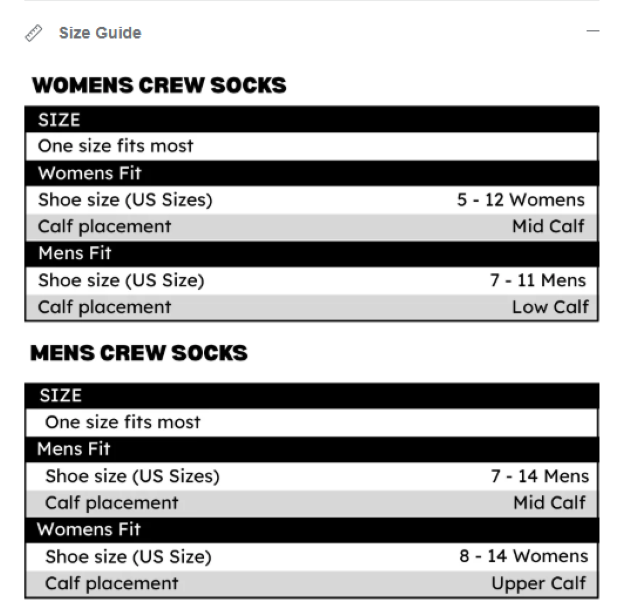Select the "7 - 14 Mens" shoe size value

point(539,476)
